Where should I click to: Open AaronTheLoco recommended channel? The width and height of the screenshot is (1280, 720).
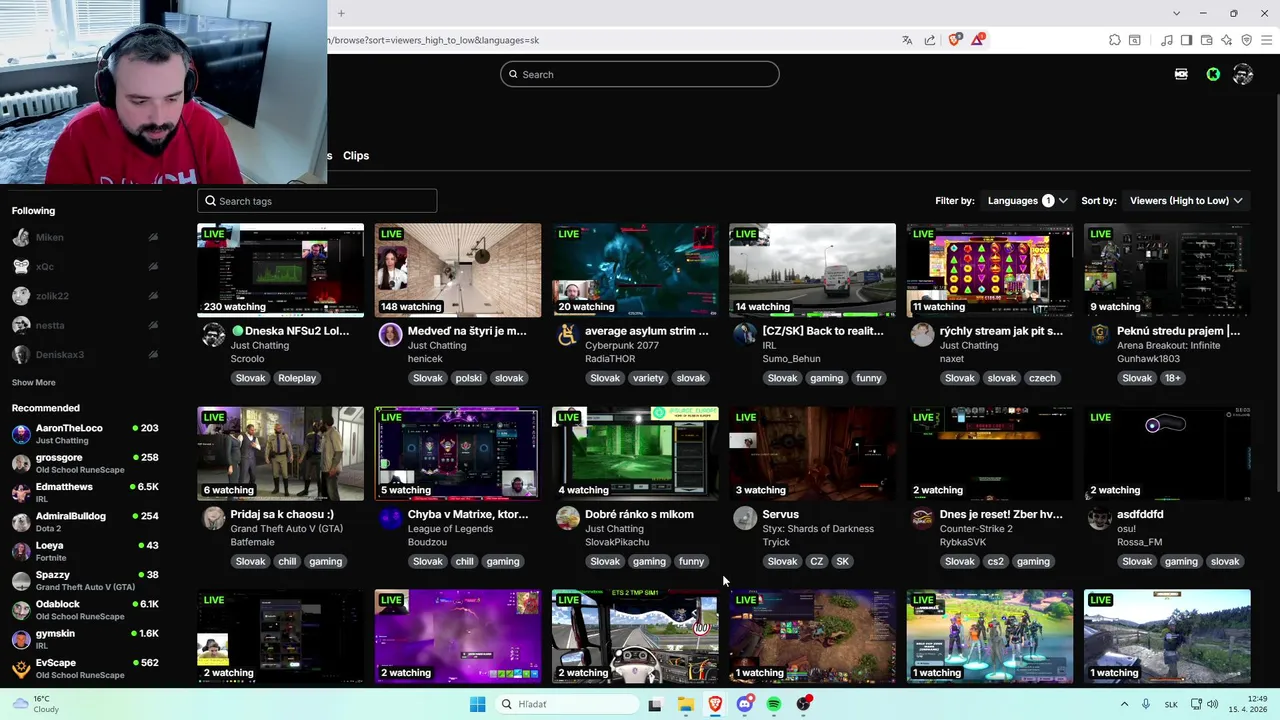click(85, 433)
